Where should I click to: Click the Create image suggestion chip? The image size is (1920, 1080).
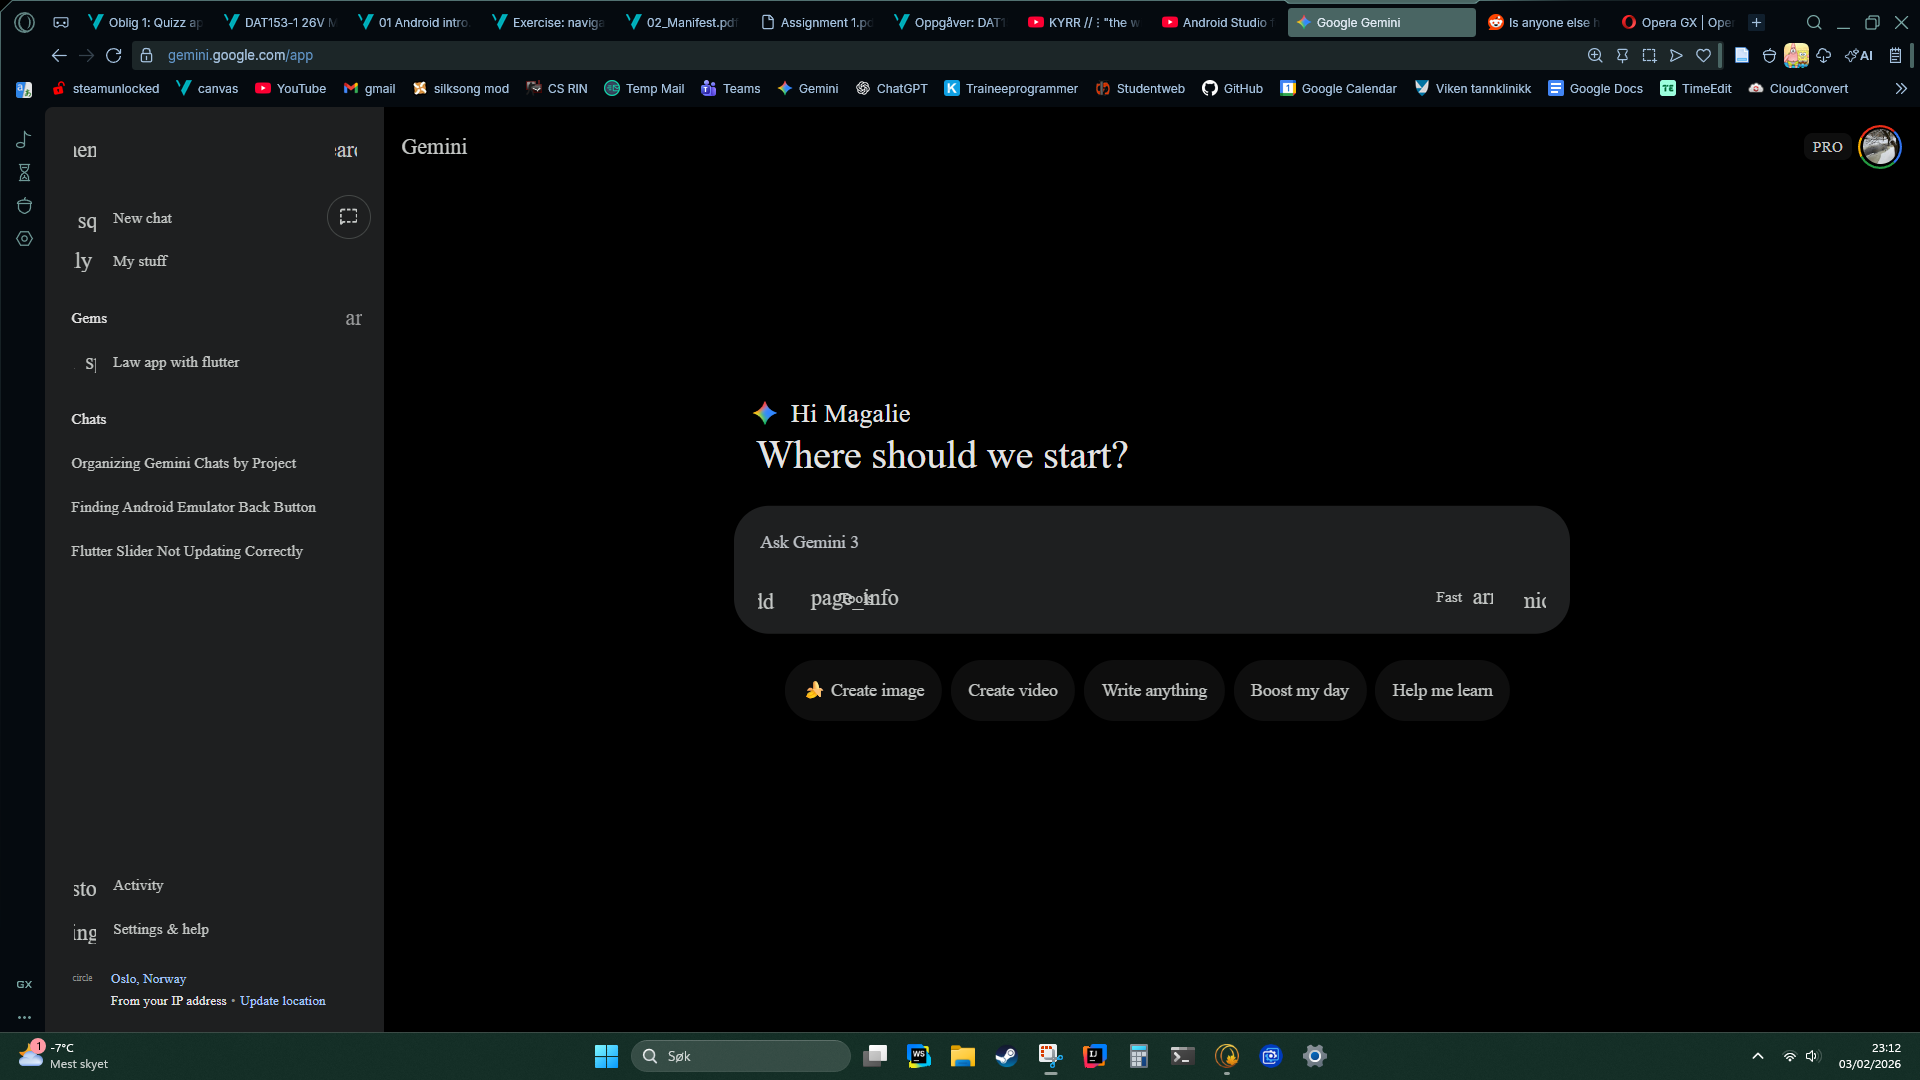click(864, 691)
